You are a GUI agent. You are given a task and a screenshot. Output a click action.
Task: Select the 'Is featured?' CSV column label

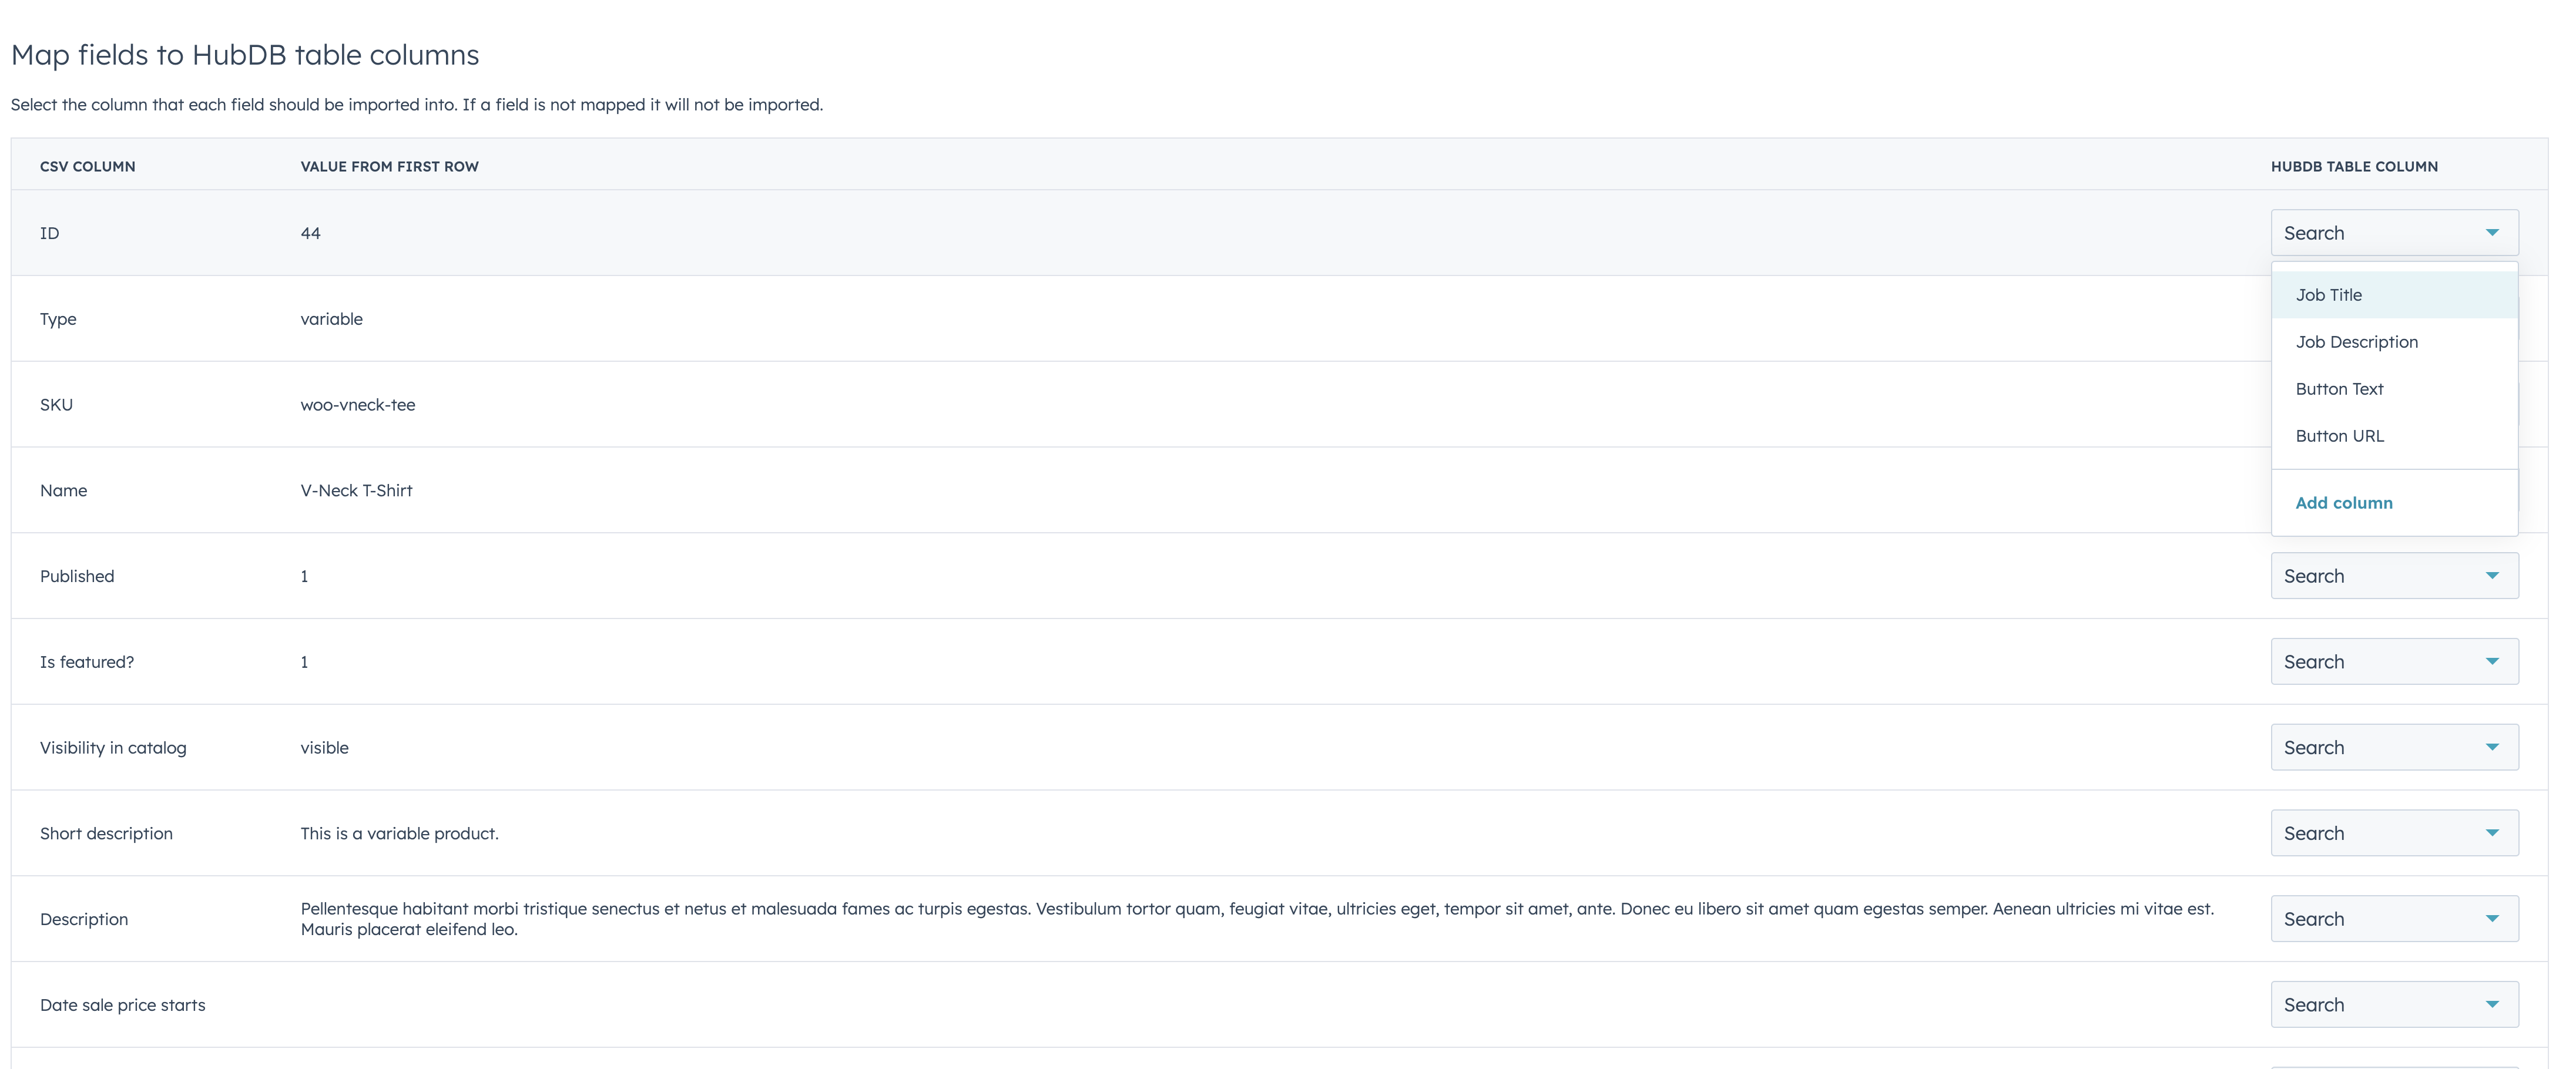pos(87,662)
